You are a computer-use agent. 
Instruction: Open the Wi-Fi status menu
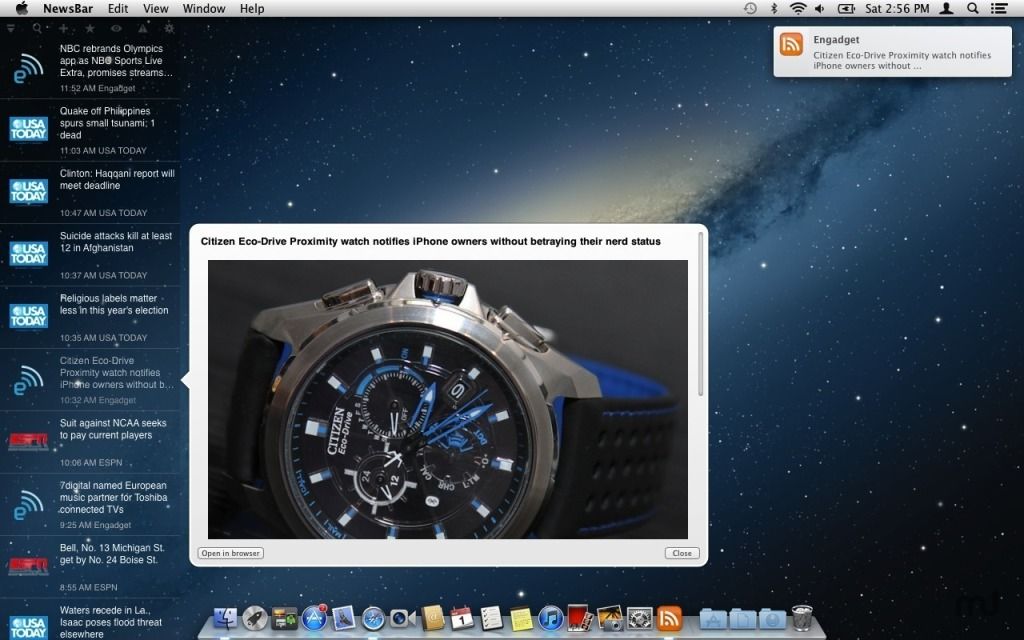[797, 8]
